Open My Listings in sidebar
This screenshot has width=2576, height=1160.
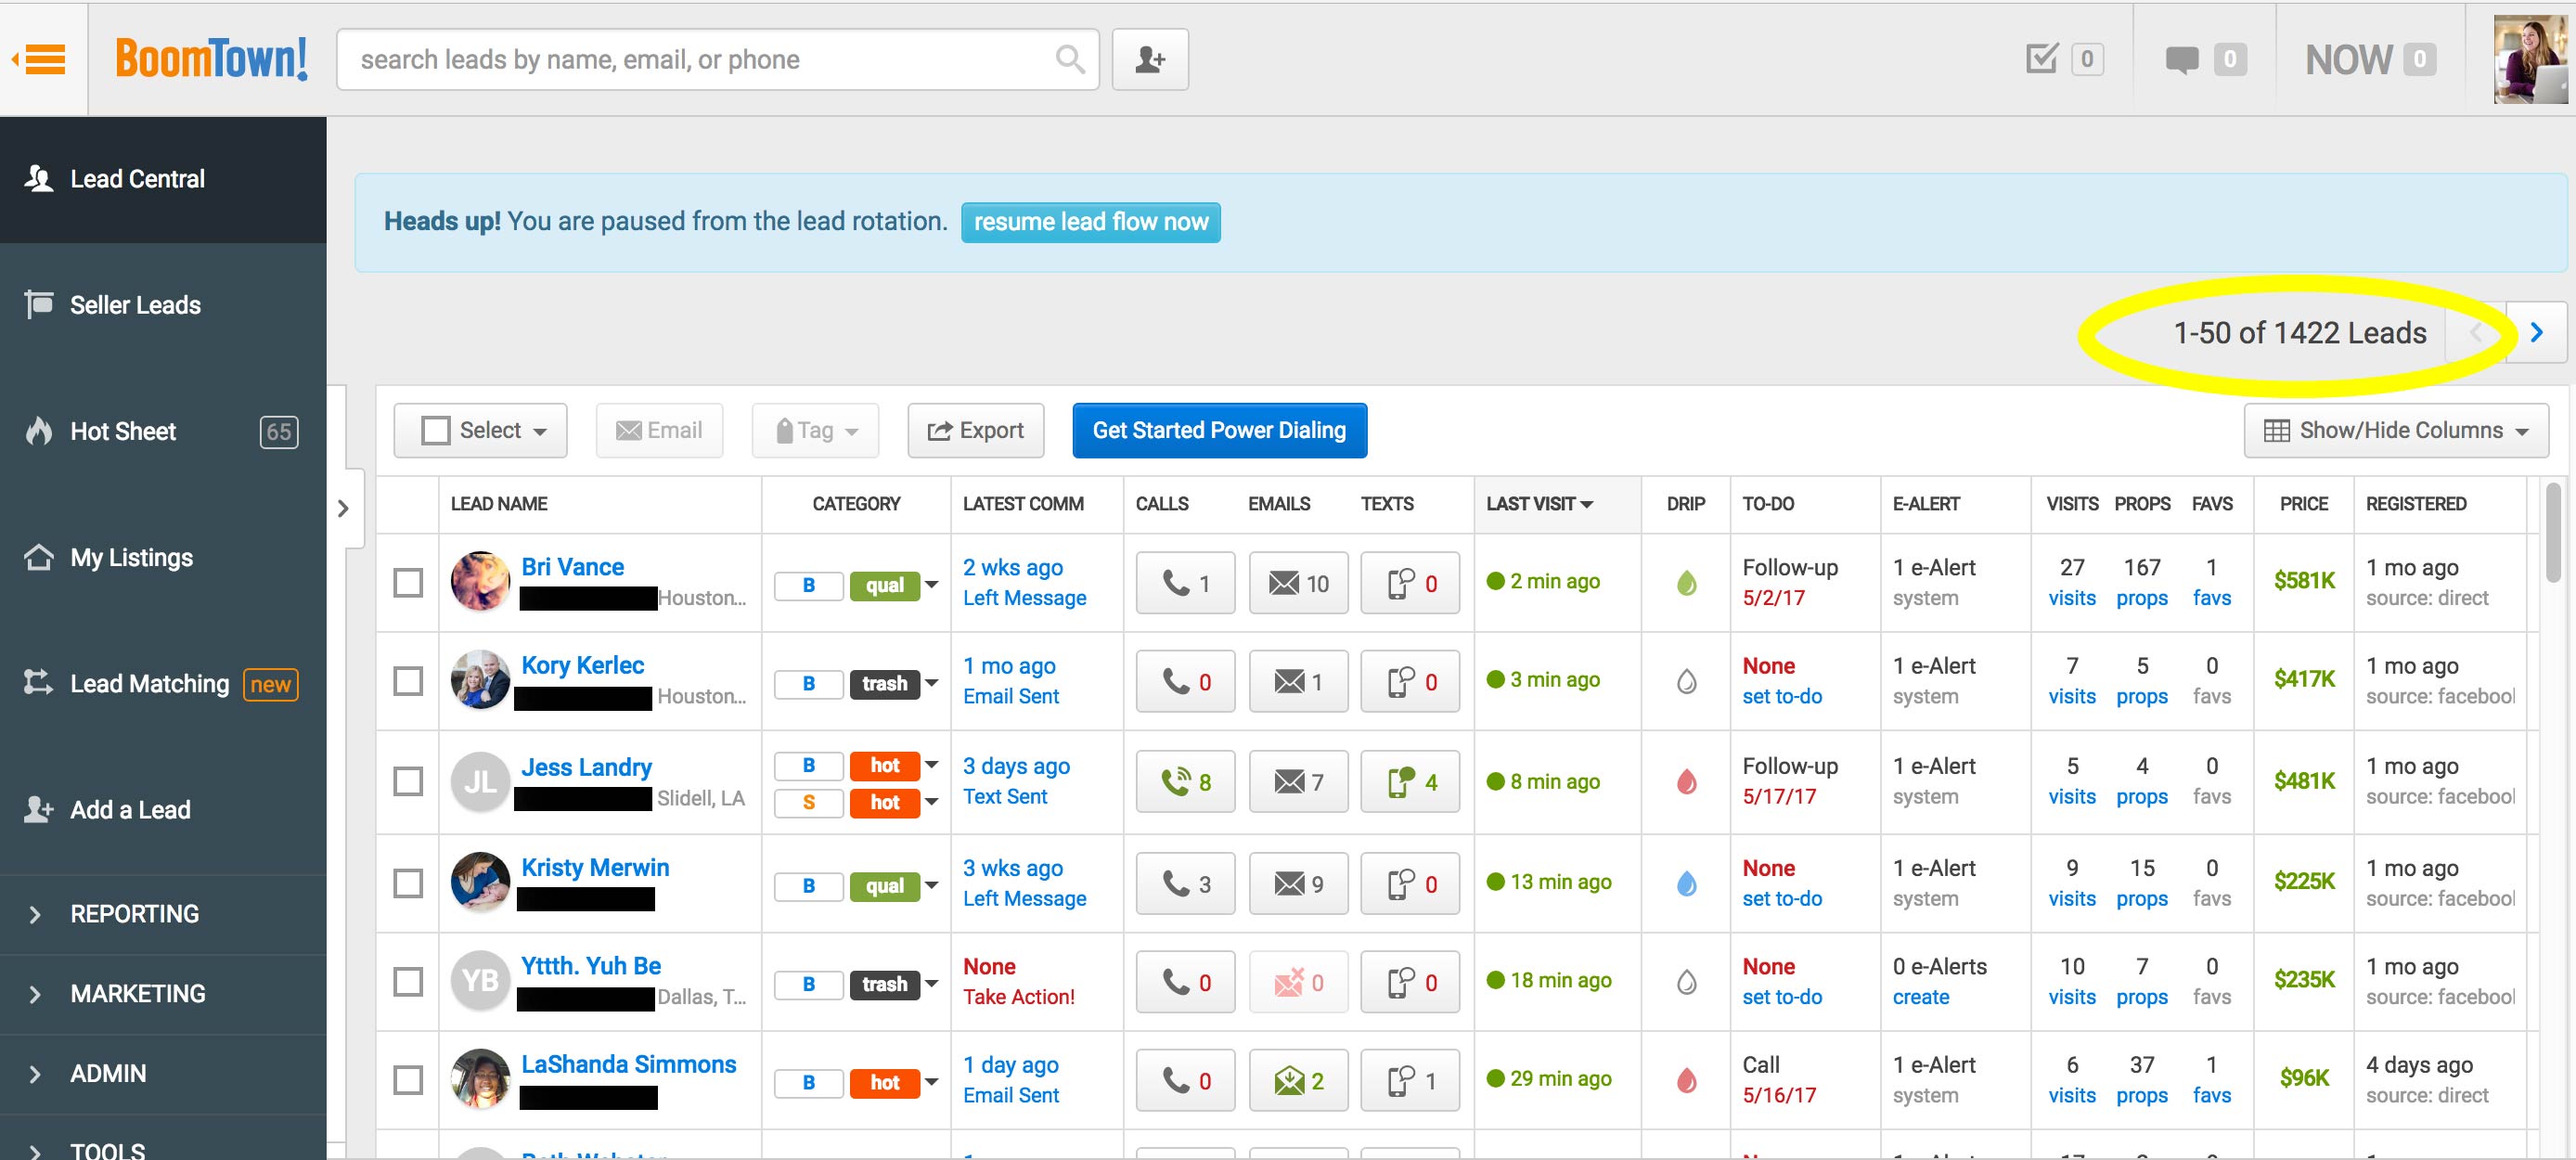tap(163, 558)
